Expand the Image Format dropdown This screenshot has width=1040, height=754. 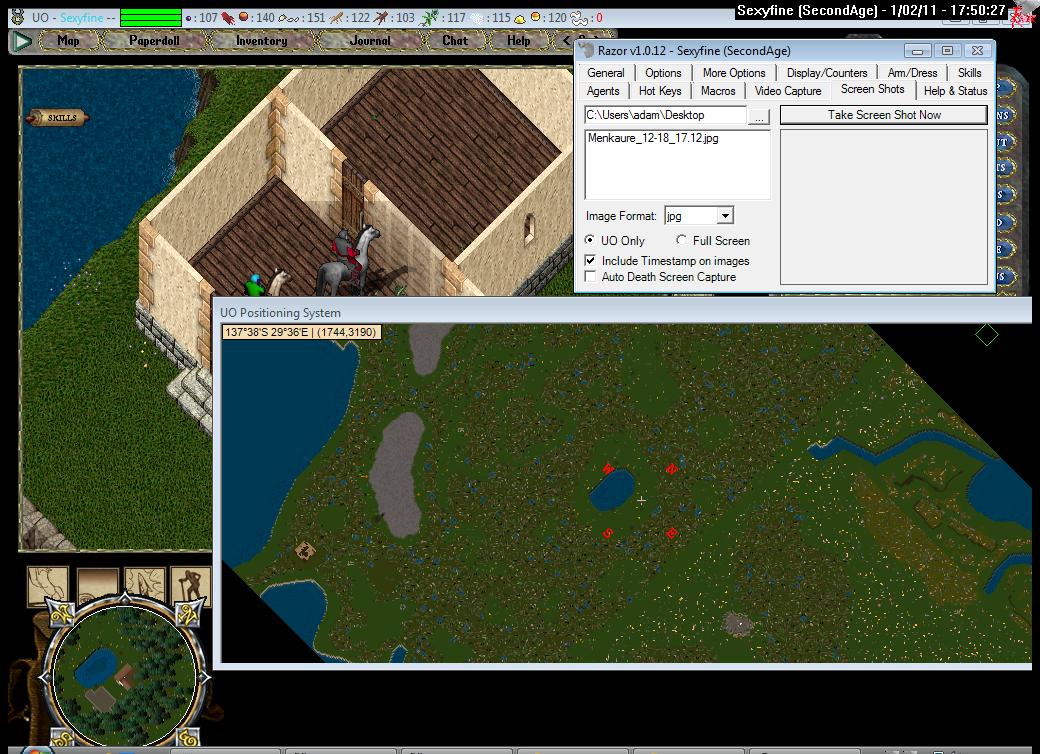click(725, 216)
